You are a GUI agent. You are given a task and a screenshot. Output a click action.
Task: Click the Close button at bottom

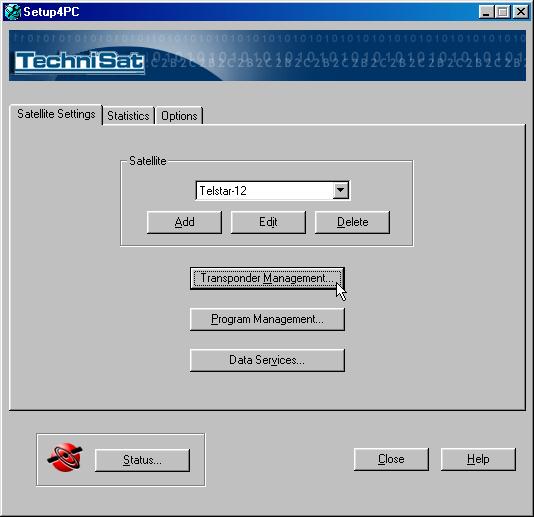391,459
